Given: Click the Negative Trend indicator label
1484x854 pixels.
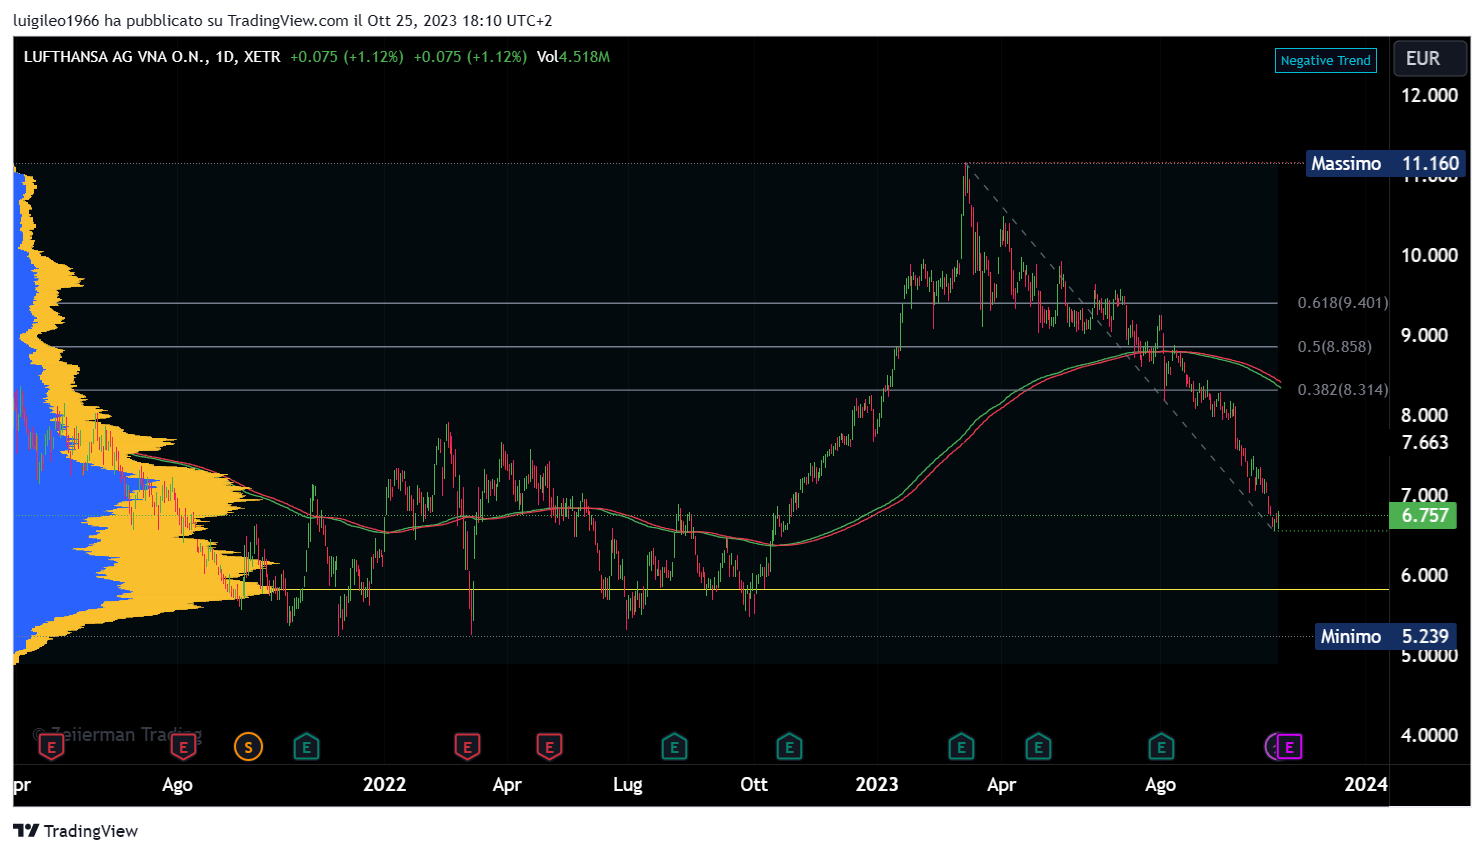Looking at the screenshot, I should (x=1326, y=60).
